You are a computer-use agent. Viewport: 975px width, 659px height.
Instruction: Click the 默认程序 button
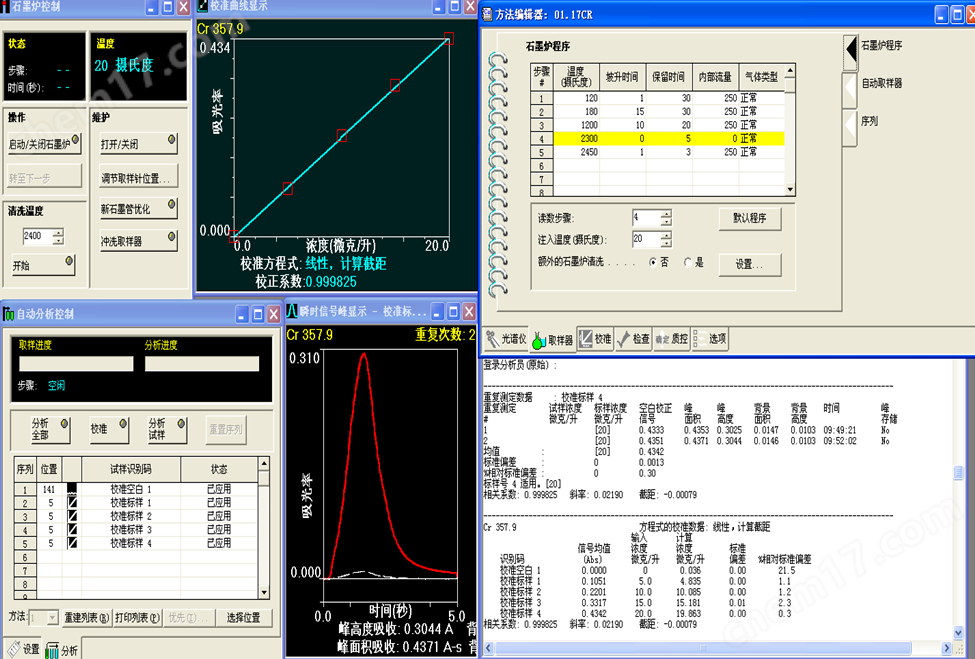point(749,217)
